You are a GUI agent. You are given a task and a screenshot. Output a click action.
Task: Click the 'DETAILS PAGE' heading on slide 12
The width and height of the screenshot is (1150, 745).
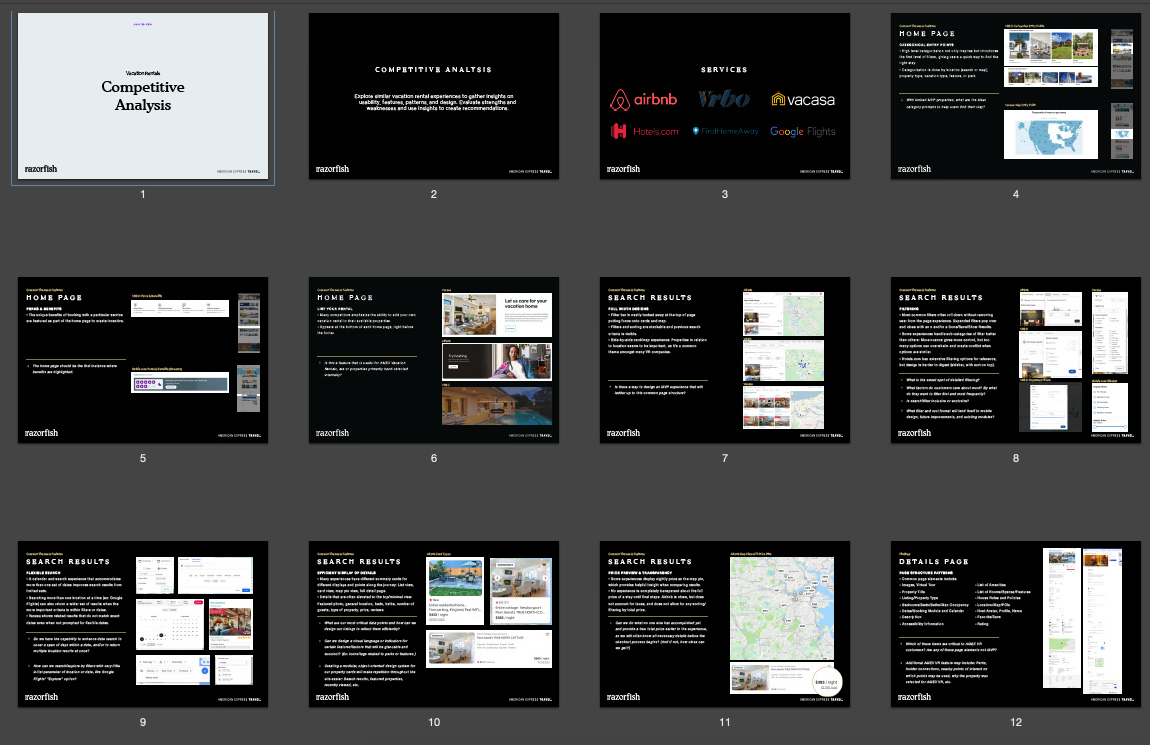[934, 562]
